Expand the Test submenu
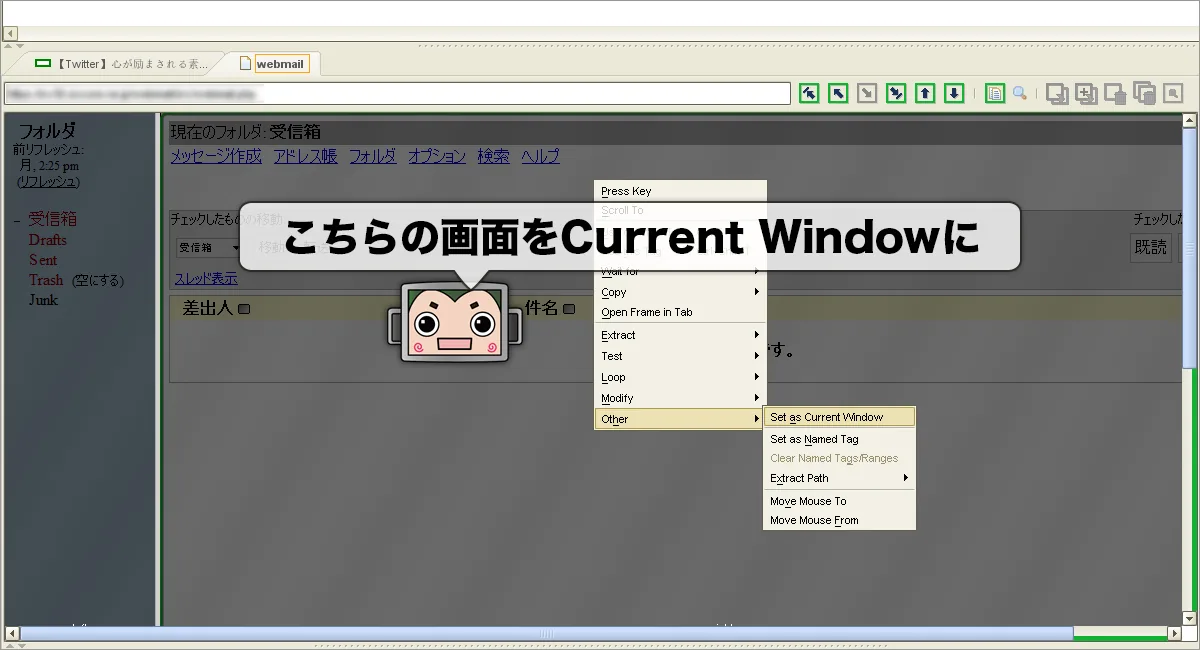1200x650 pixels. pos(680,356)
